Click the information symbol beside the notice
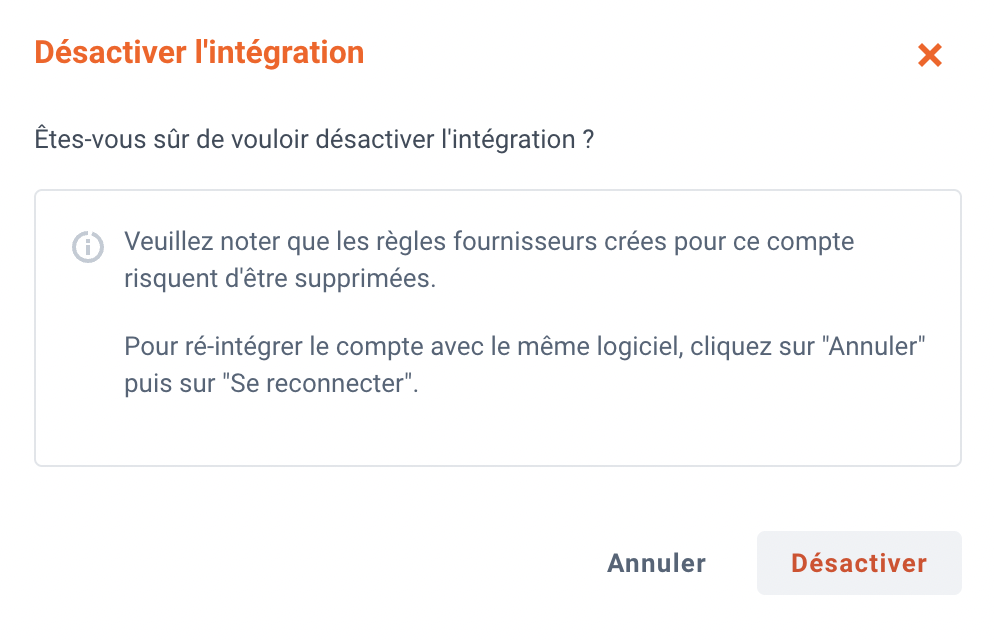This screenshot has width=994, height=640. coord(87,246)
